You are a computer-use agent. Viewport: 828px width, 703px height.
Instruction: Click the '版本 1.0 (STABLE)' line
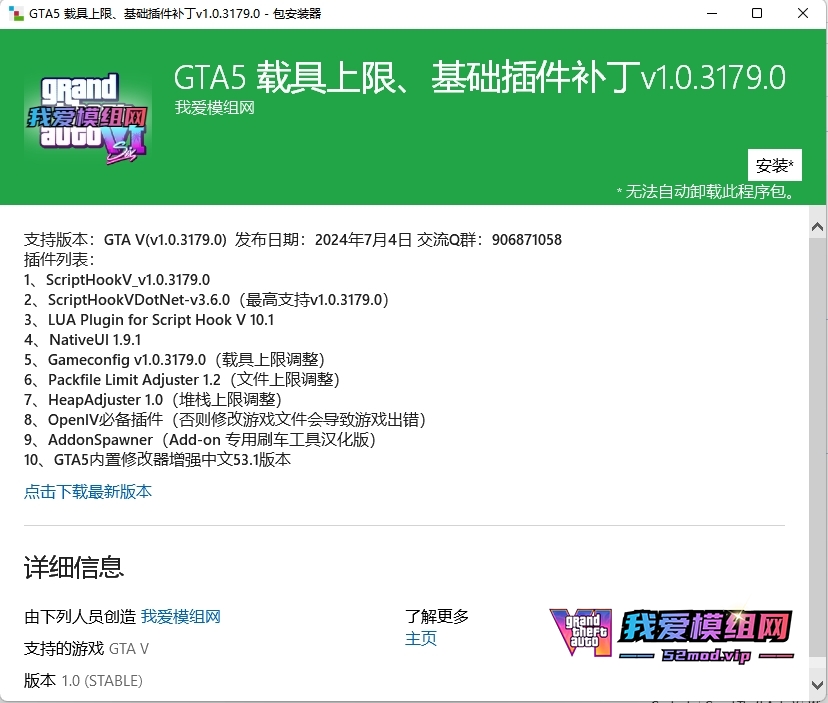(x=83, y=680)
